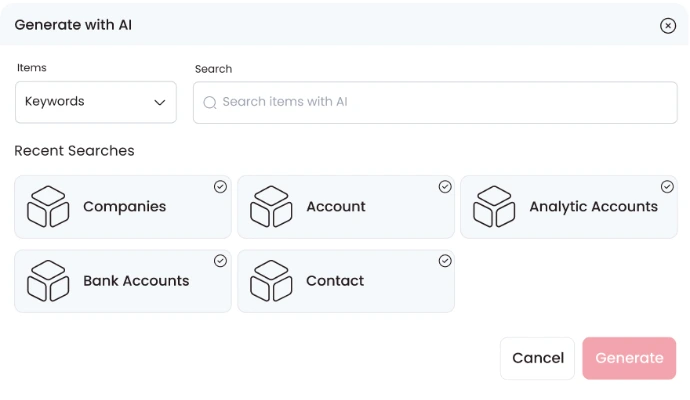
Task: Click the Bank Accounts cube icon
Action: pyautogui.click(x=48, y=281)
